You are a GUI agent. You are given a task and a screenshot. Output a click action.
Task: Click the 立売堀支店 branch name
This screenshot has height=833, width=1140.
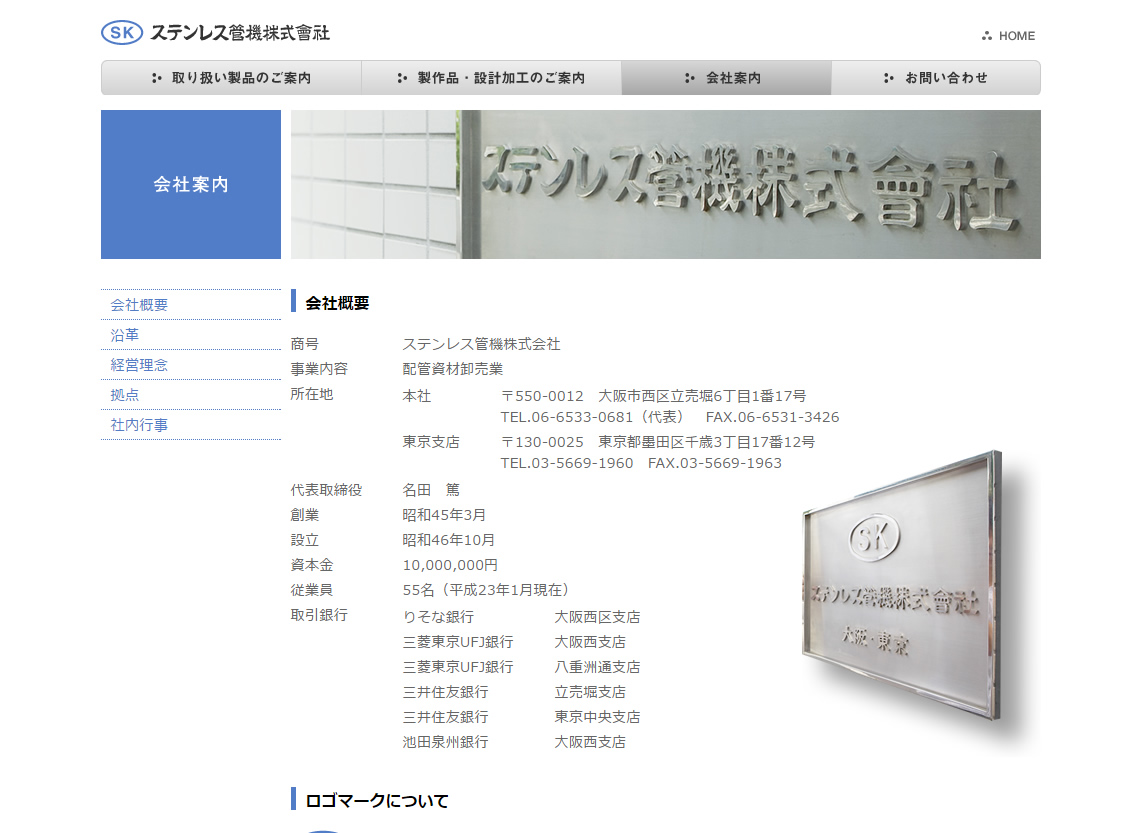590,692
